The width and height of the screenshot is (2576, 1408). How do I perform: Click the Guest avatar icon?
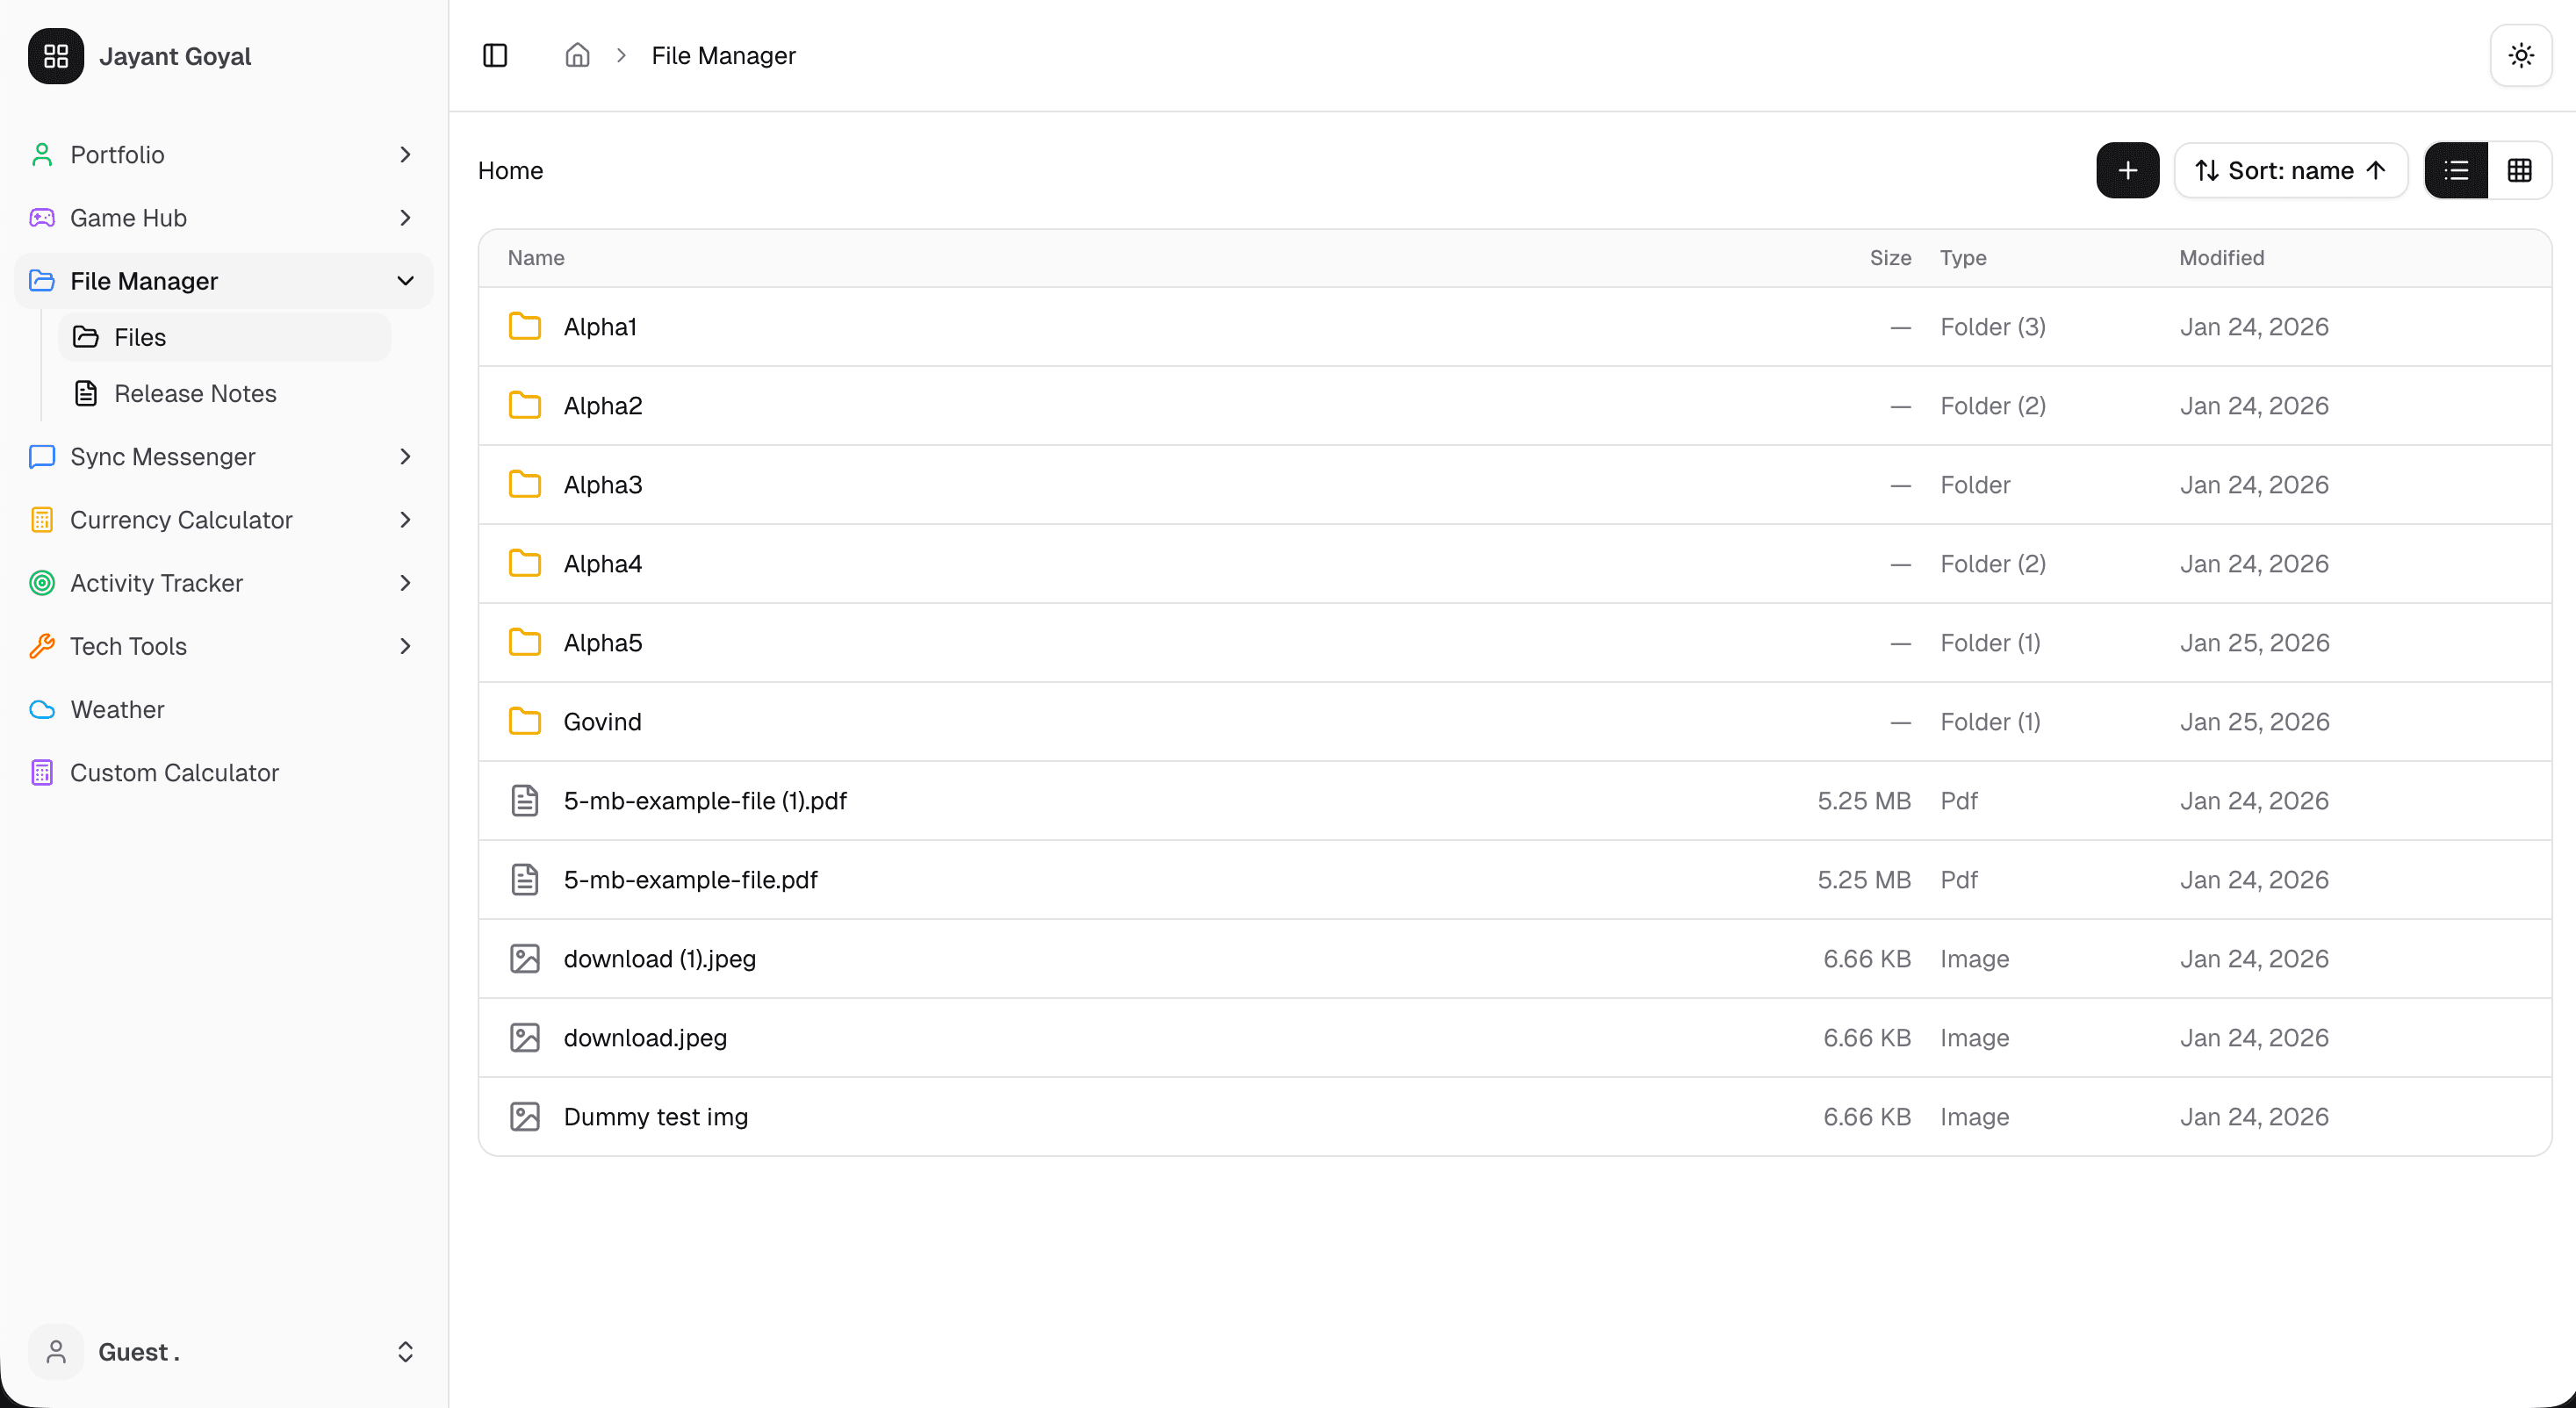(56, 1352)
